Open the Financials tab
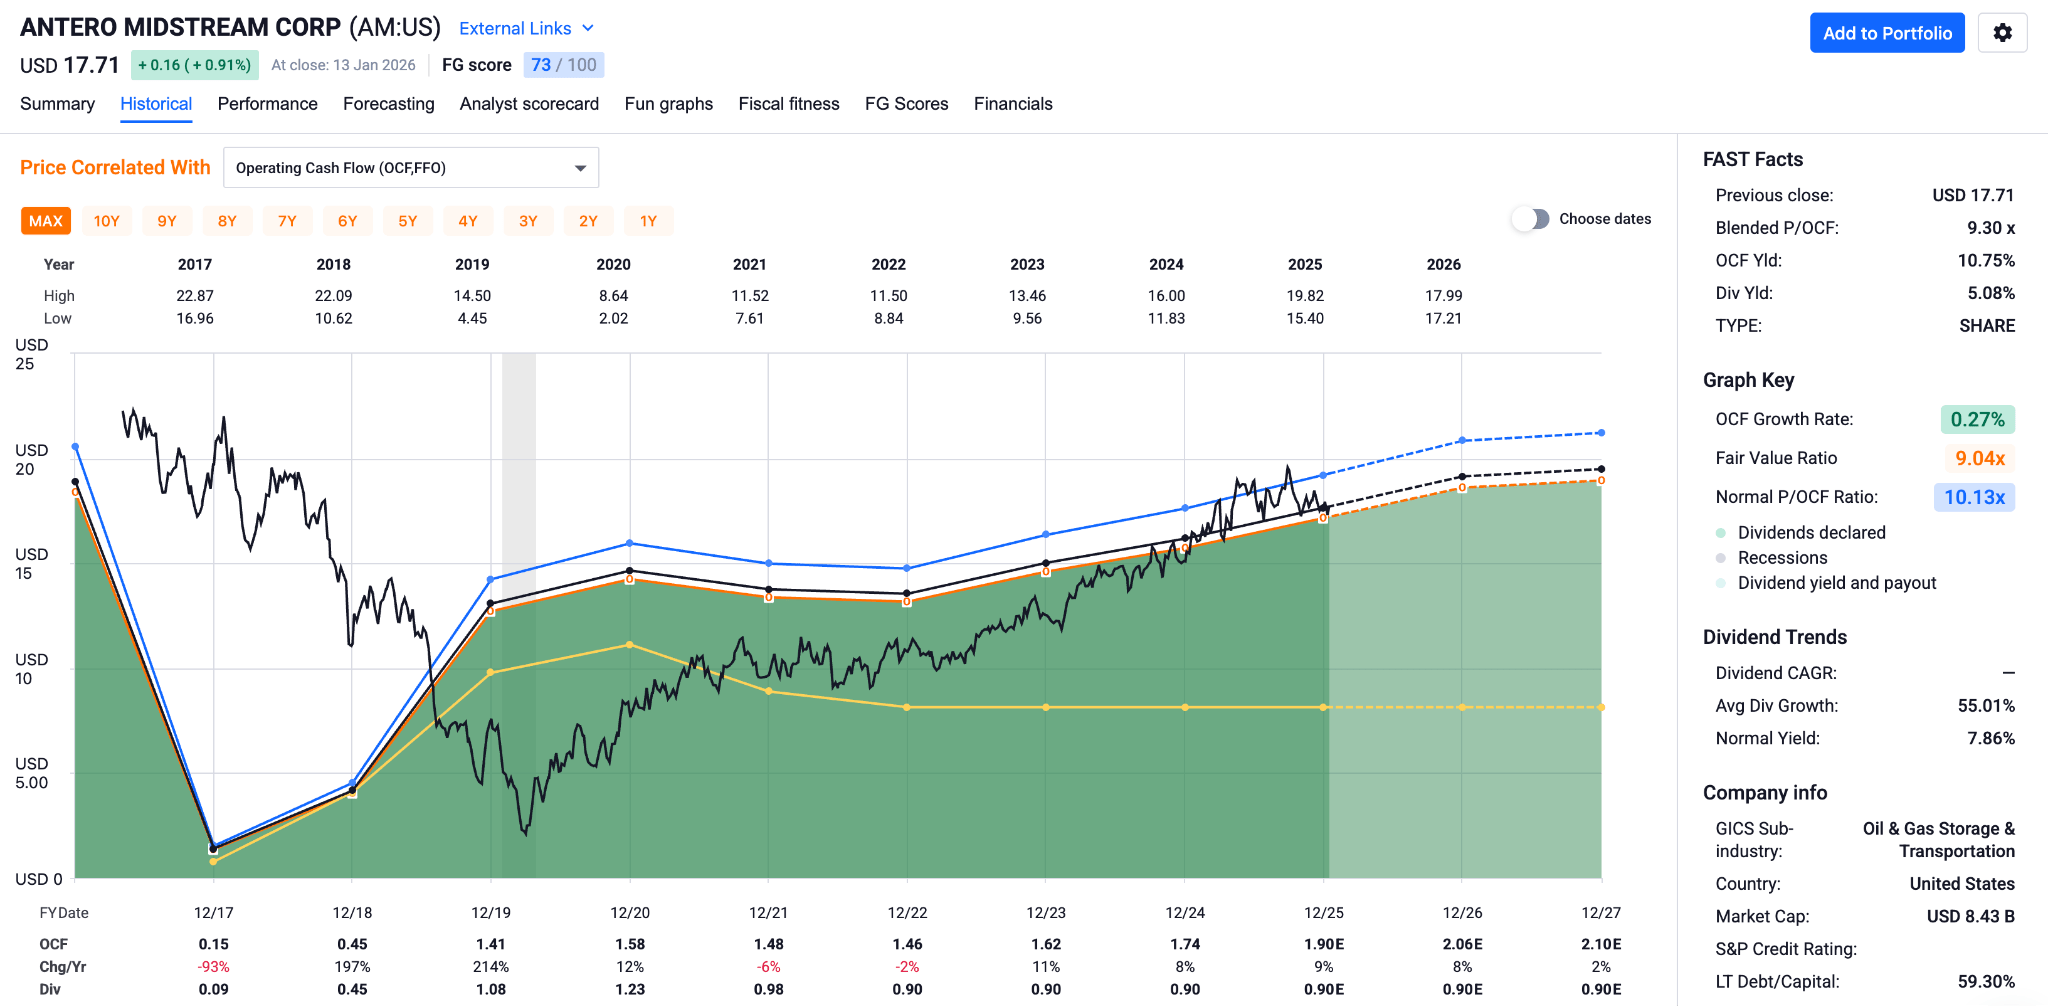 (x=1013, y=104)
